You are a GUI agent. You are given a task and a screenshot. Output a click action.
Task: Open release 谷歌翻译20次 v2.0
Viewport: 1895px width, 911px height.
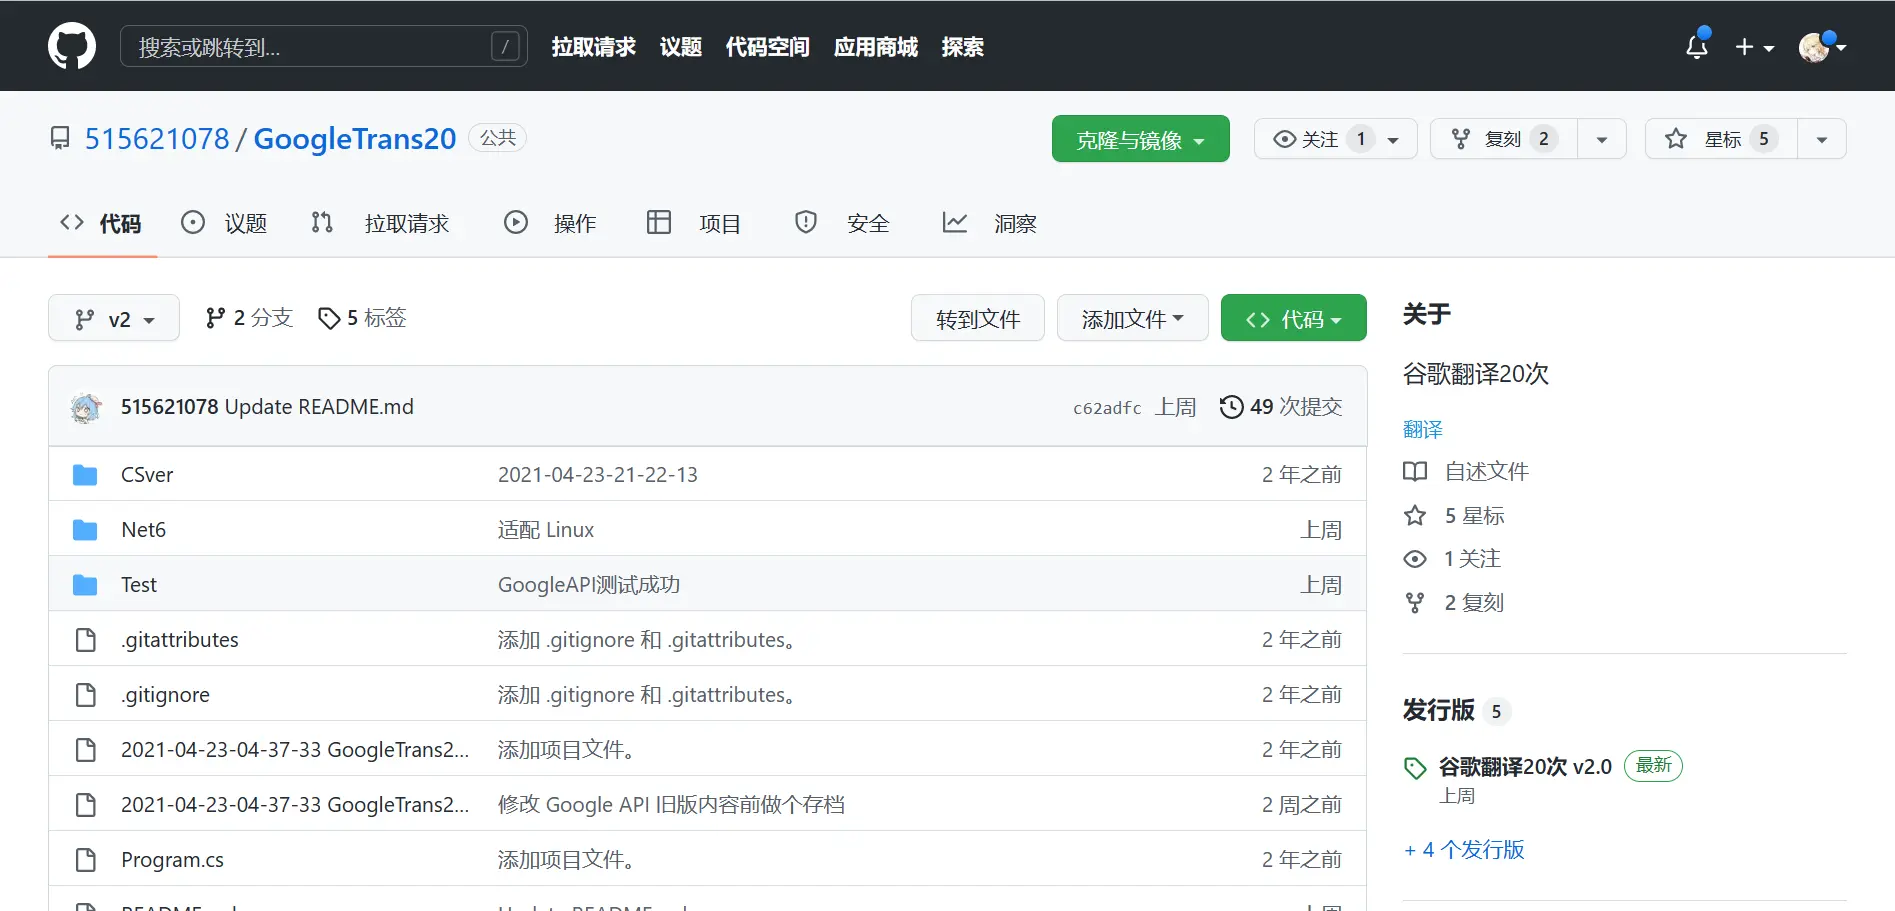tap(1525, 767)
